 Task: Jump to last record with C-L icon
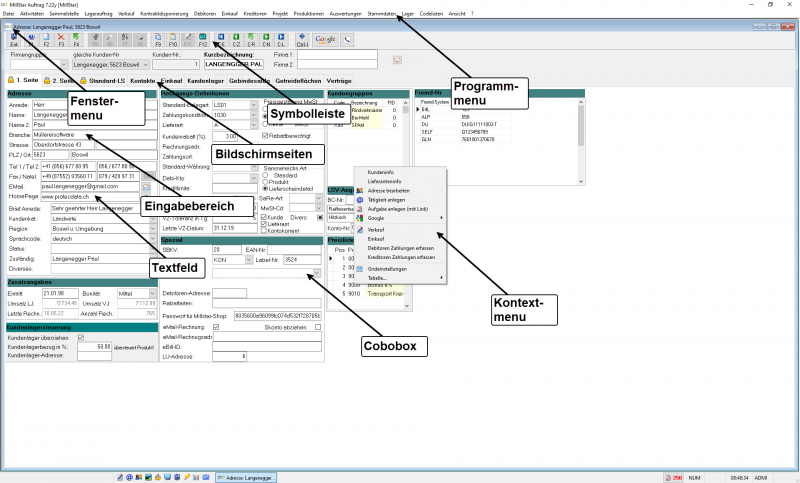[x=281, y=40]
